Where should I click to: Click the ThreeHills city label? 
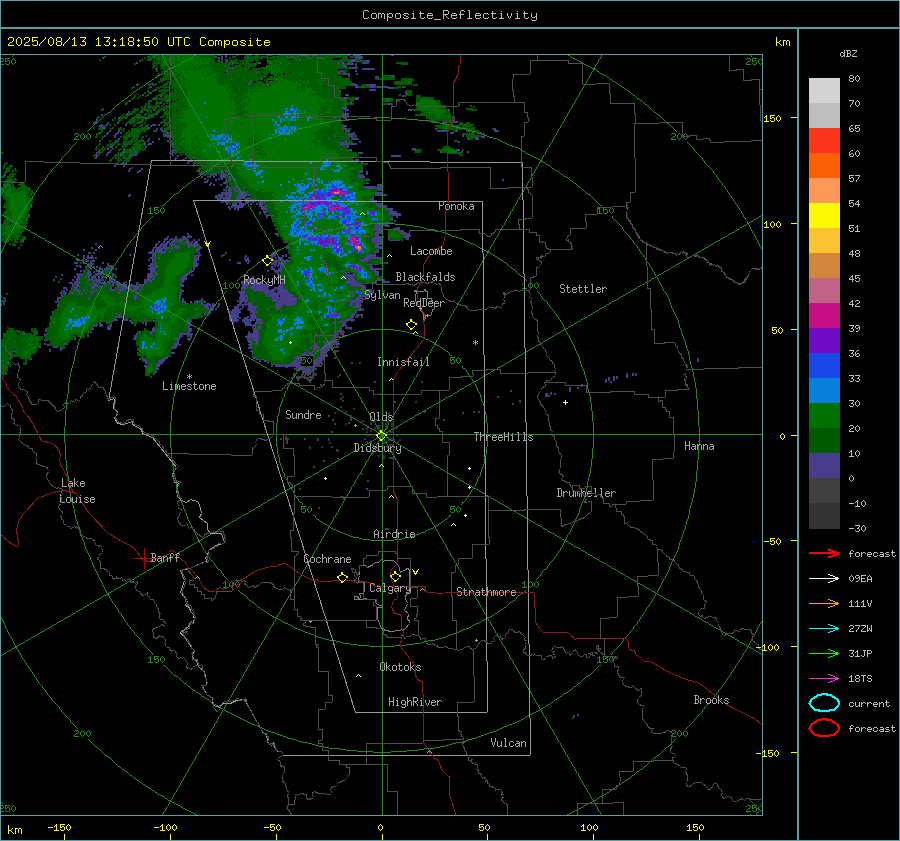coord(503,437)
